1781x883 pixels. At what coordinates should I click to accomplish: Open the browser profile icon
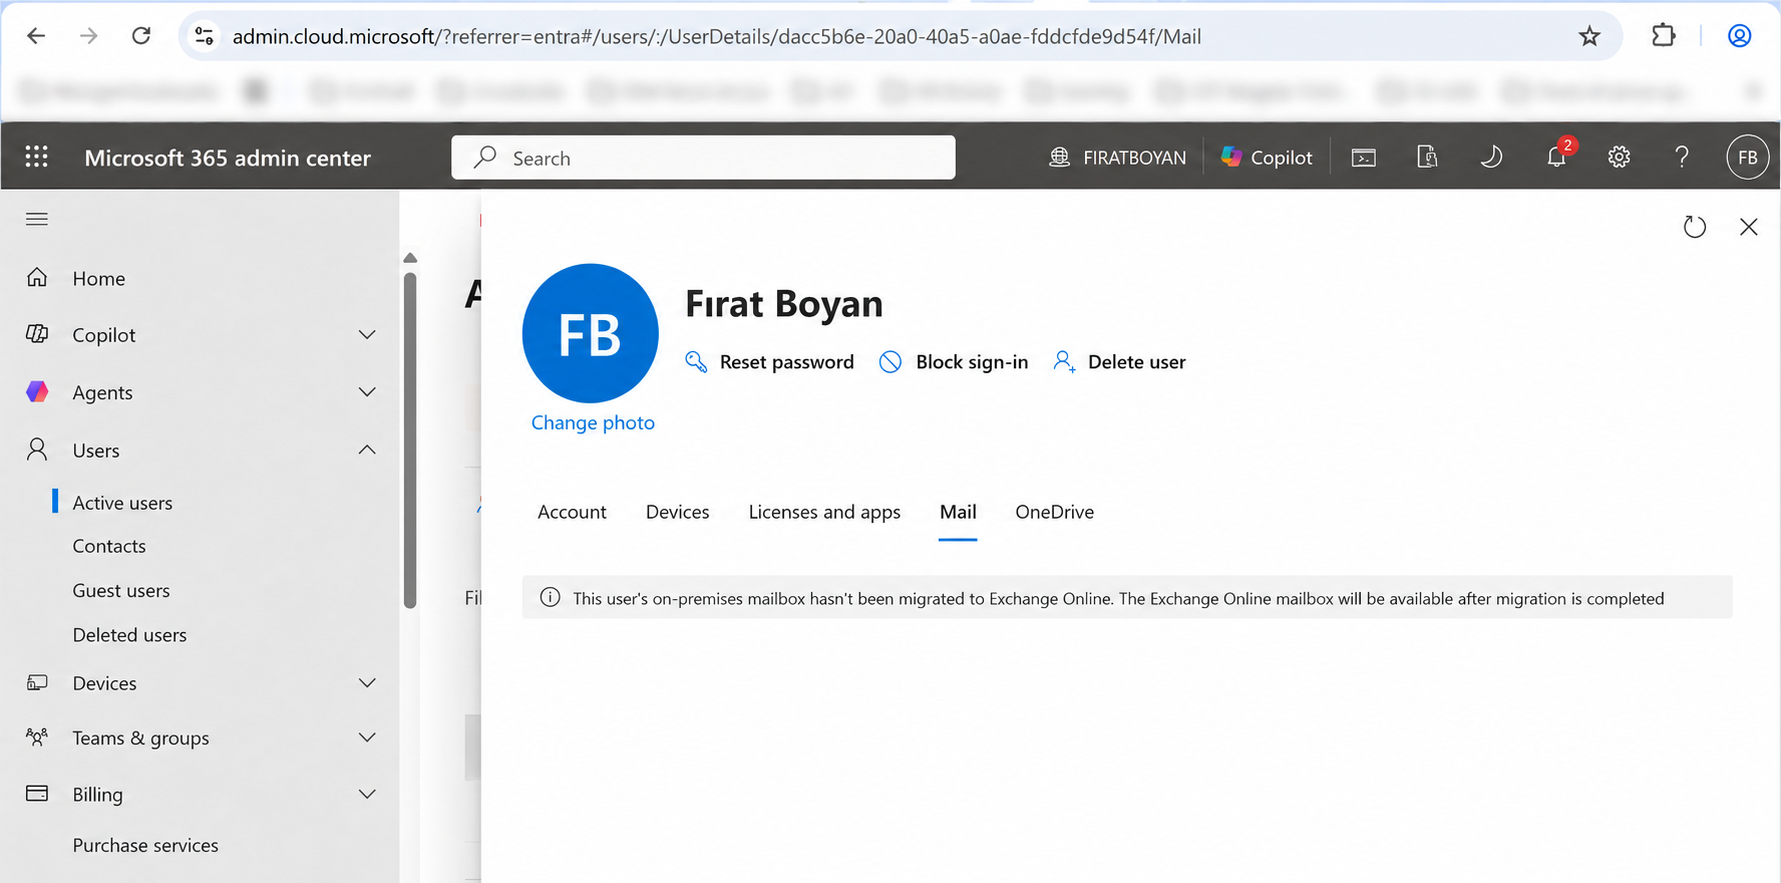click(1739, 36)
